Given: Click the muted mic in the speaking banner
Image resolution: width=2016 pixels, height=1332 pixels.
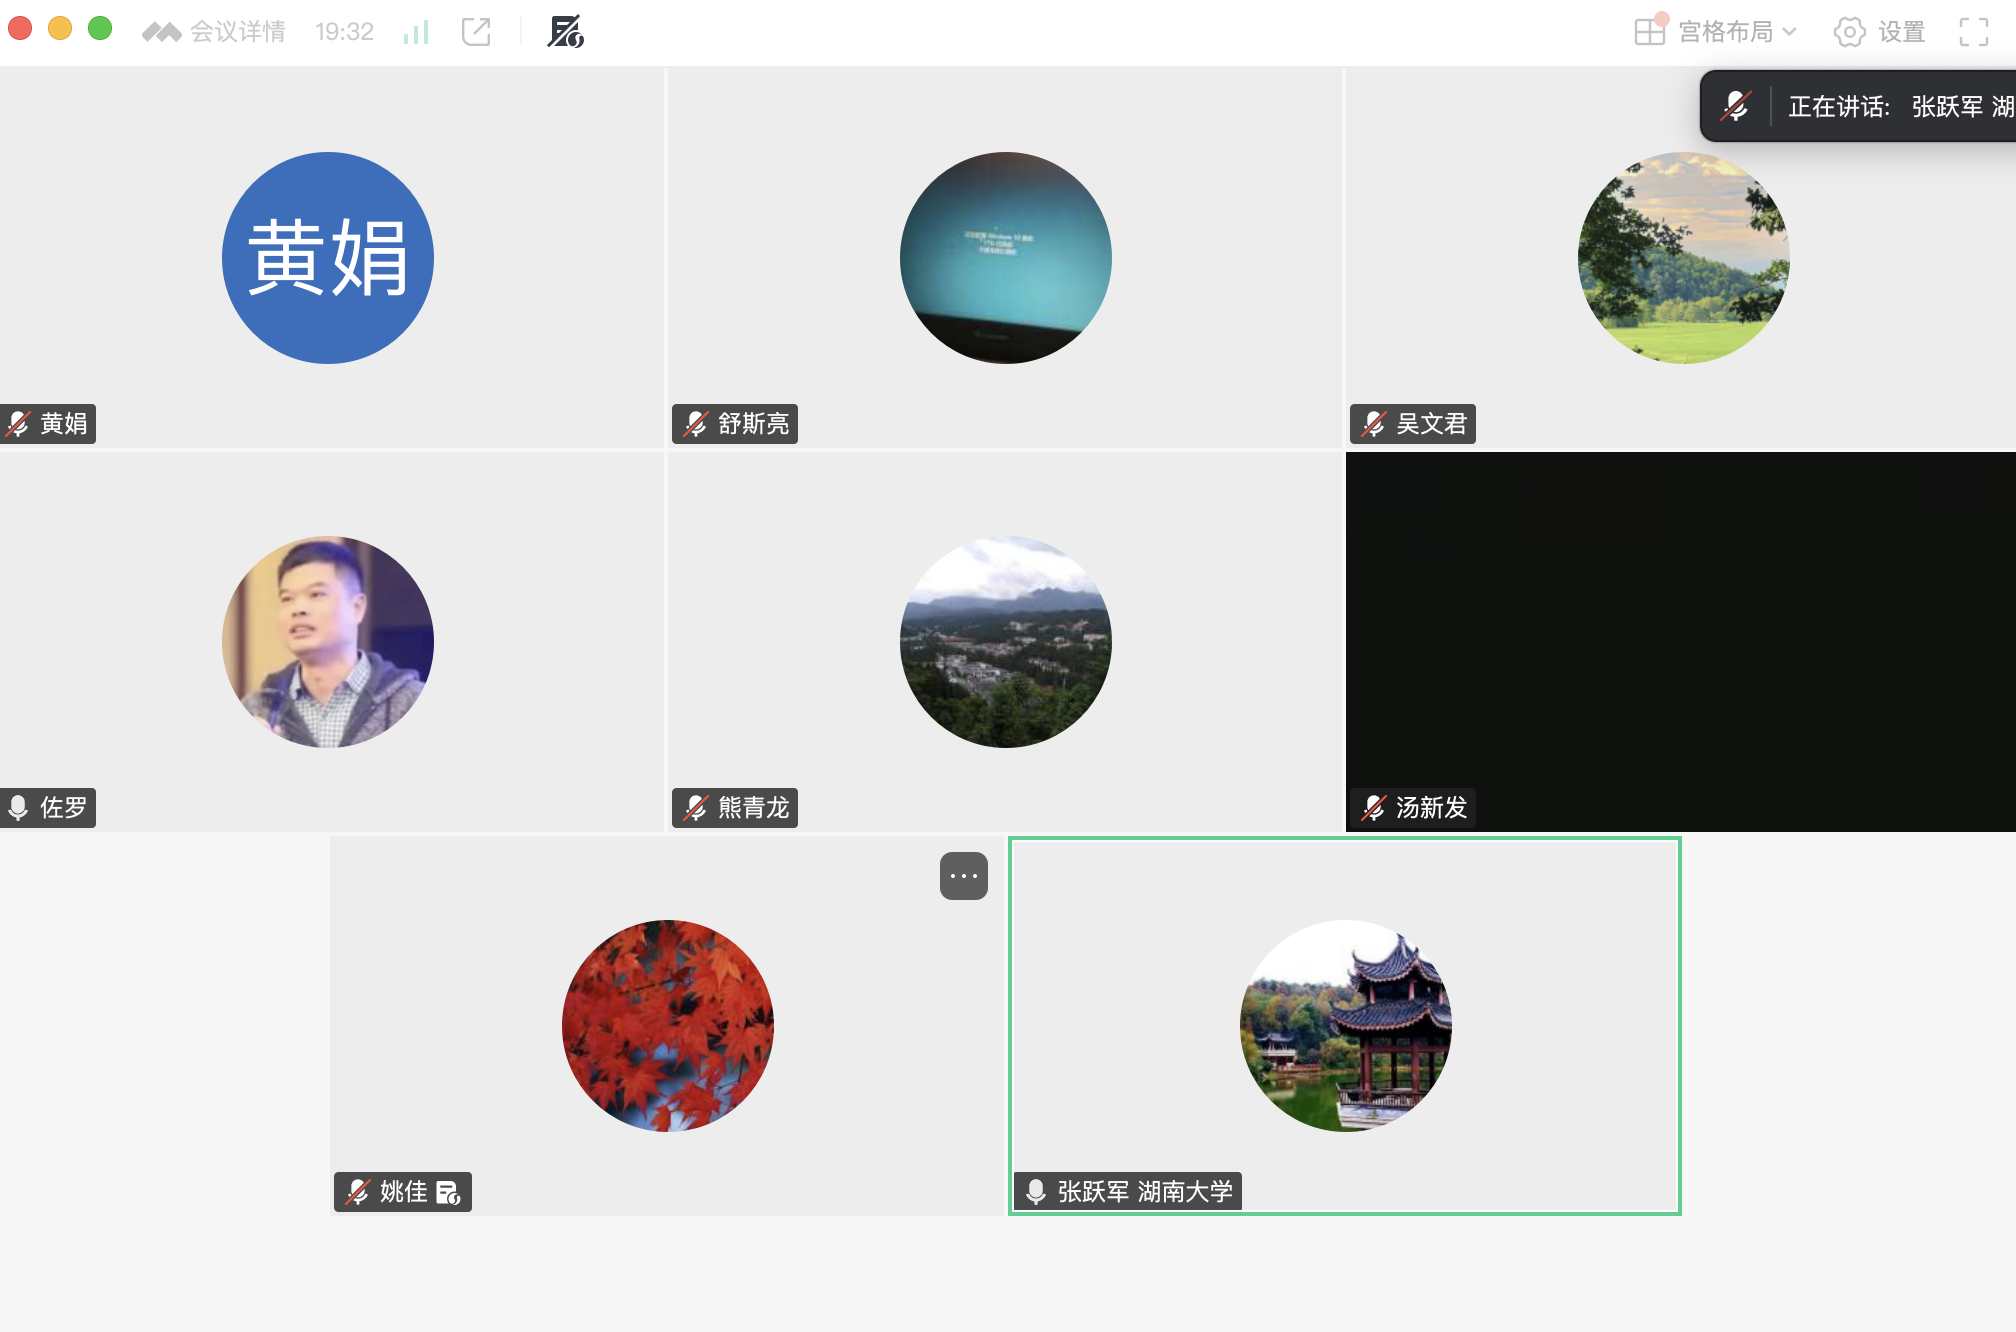Looking at the screenshot, I should [1736, 106].
